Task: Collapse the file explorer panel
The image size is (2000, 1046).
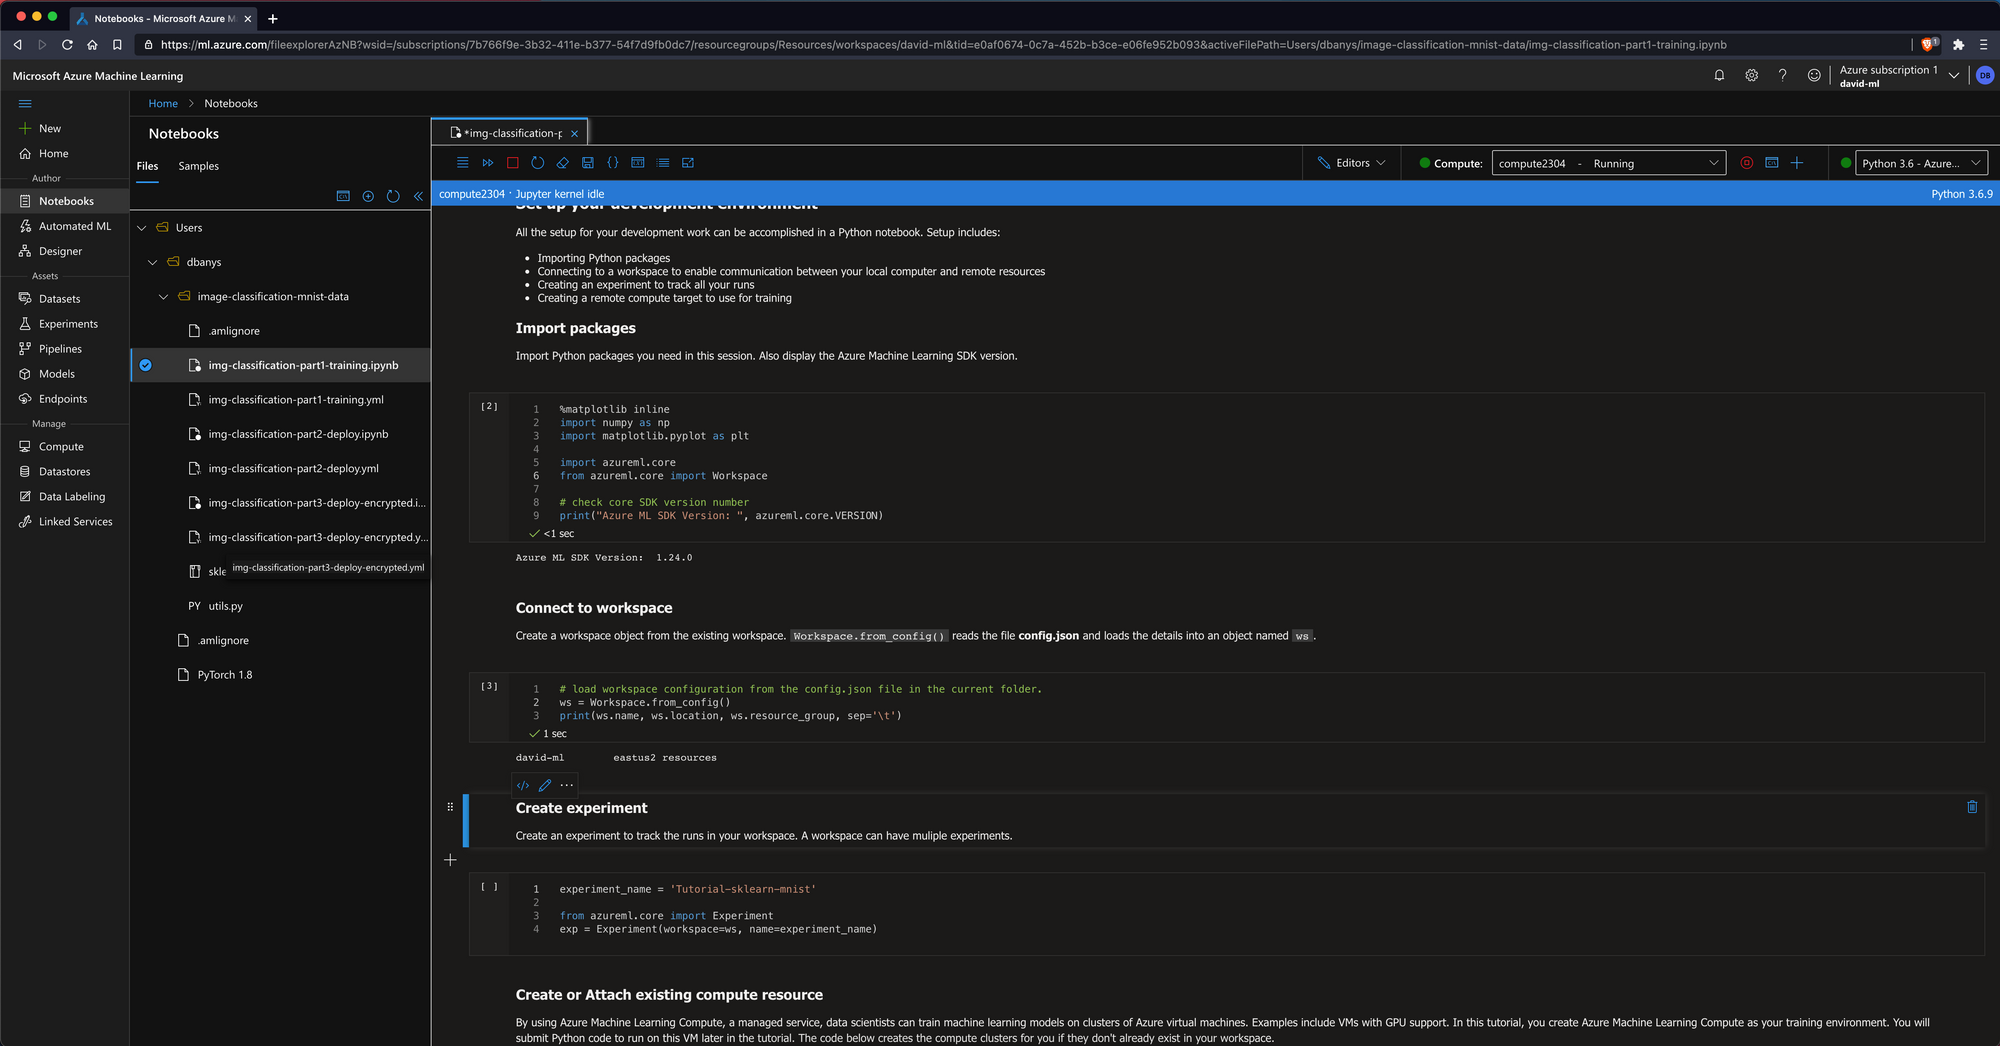Action: tap(418, 196)
